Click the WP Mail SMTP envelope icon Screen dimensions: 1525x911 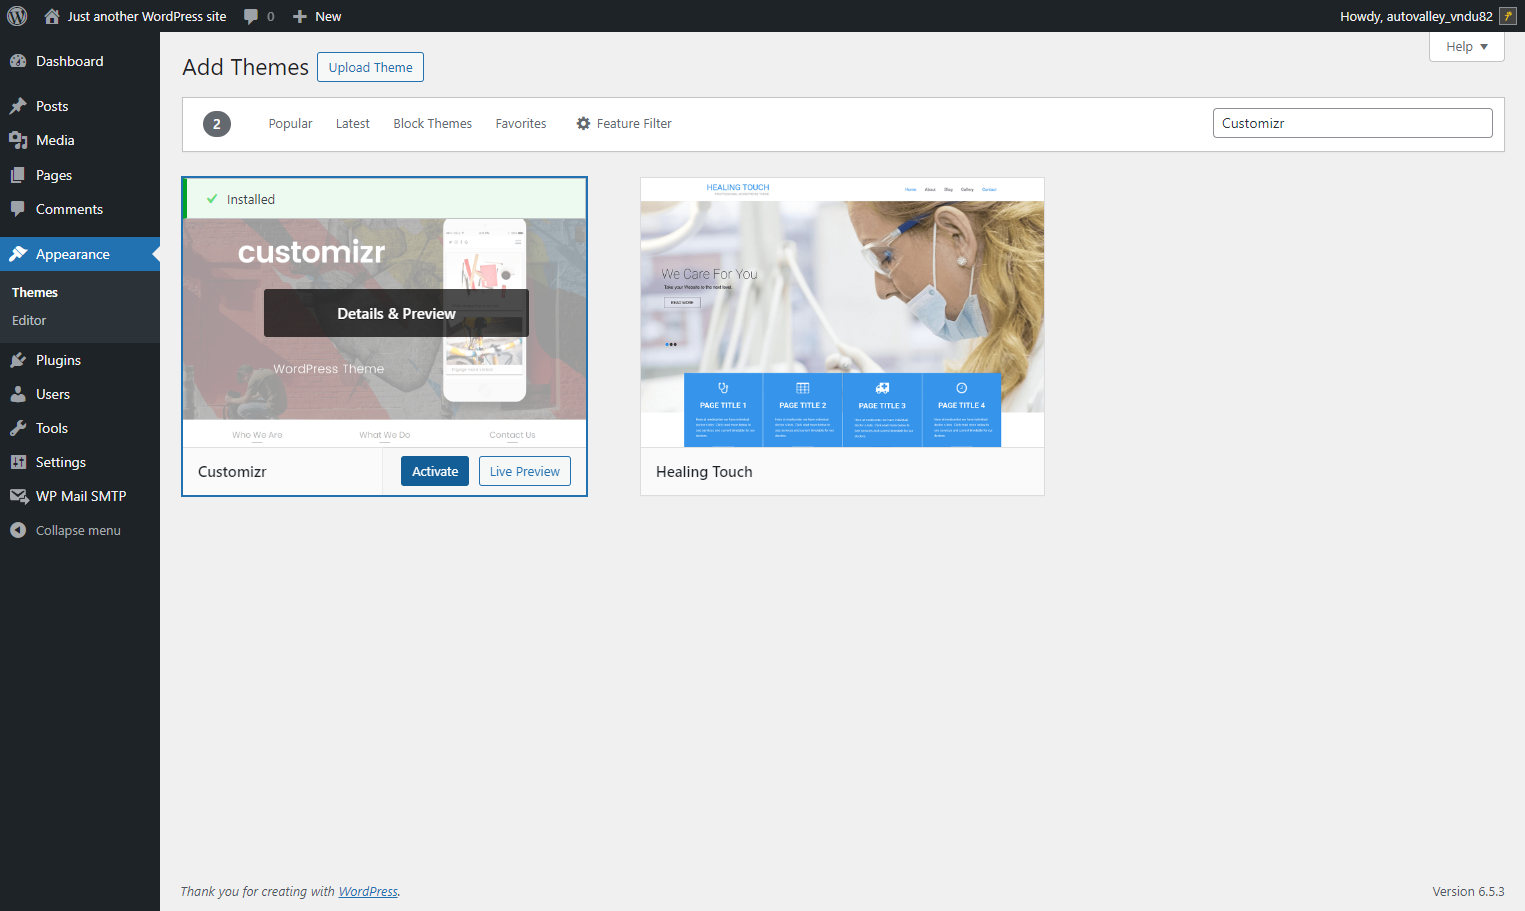18,496
